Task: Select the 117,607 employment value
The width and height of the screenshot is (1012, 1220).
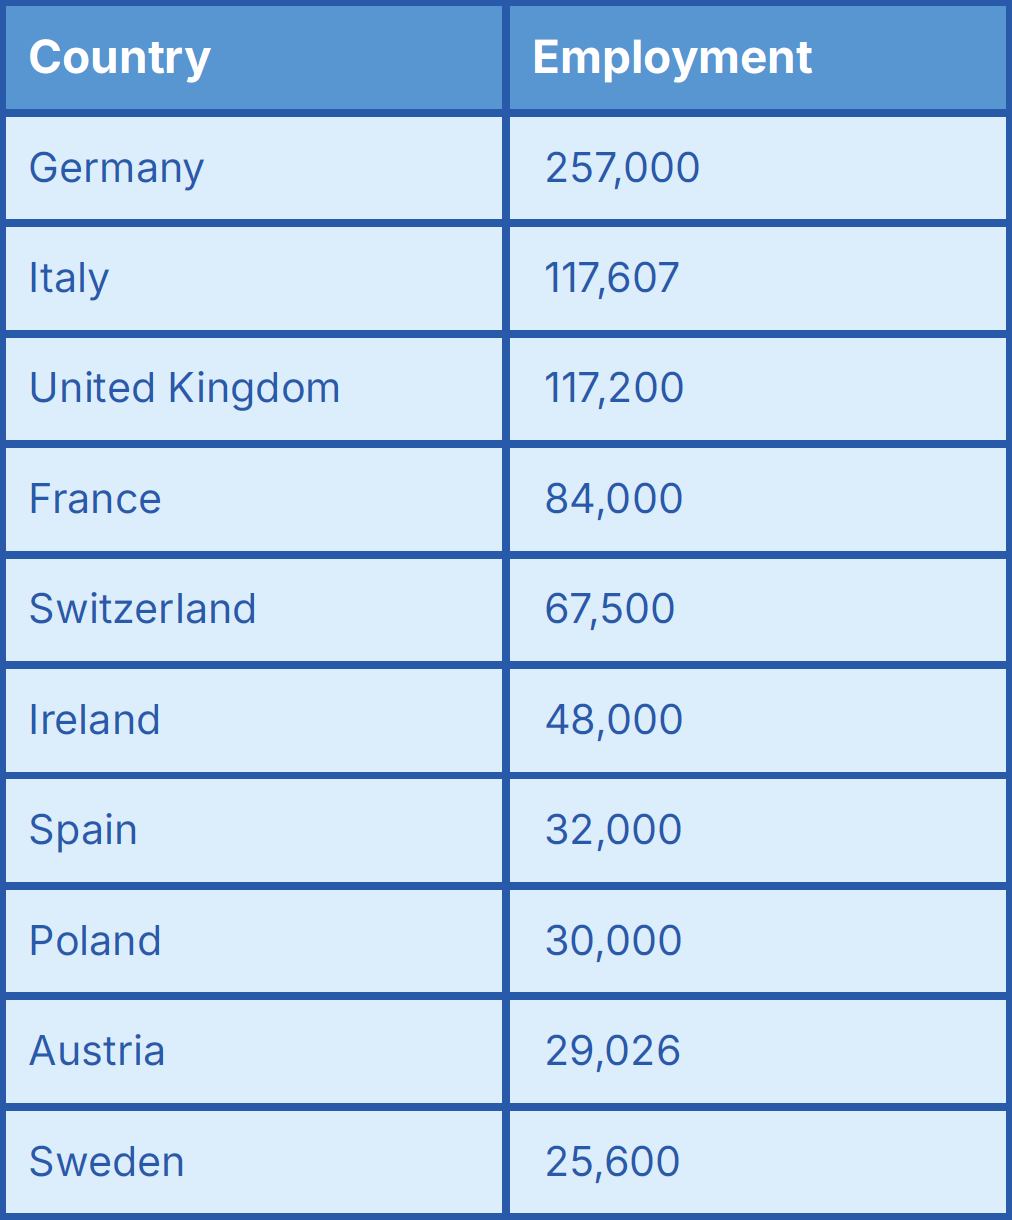Action: (x=612, y=278)
